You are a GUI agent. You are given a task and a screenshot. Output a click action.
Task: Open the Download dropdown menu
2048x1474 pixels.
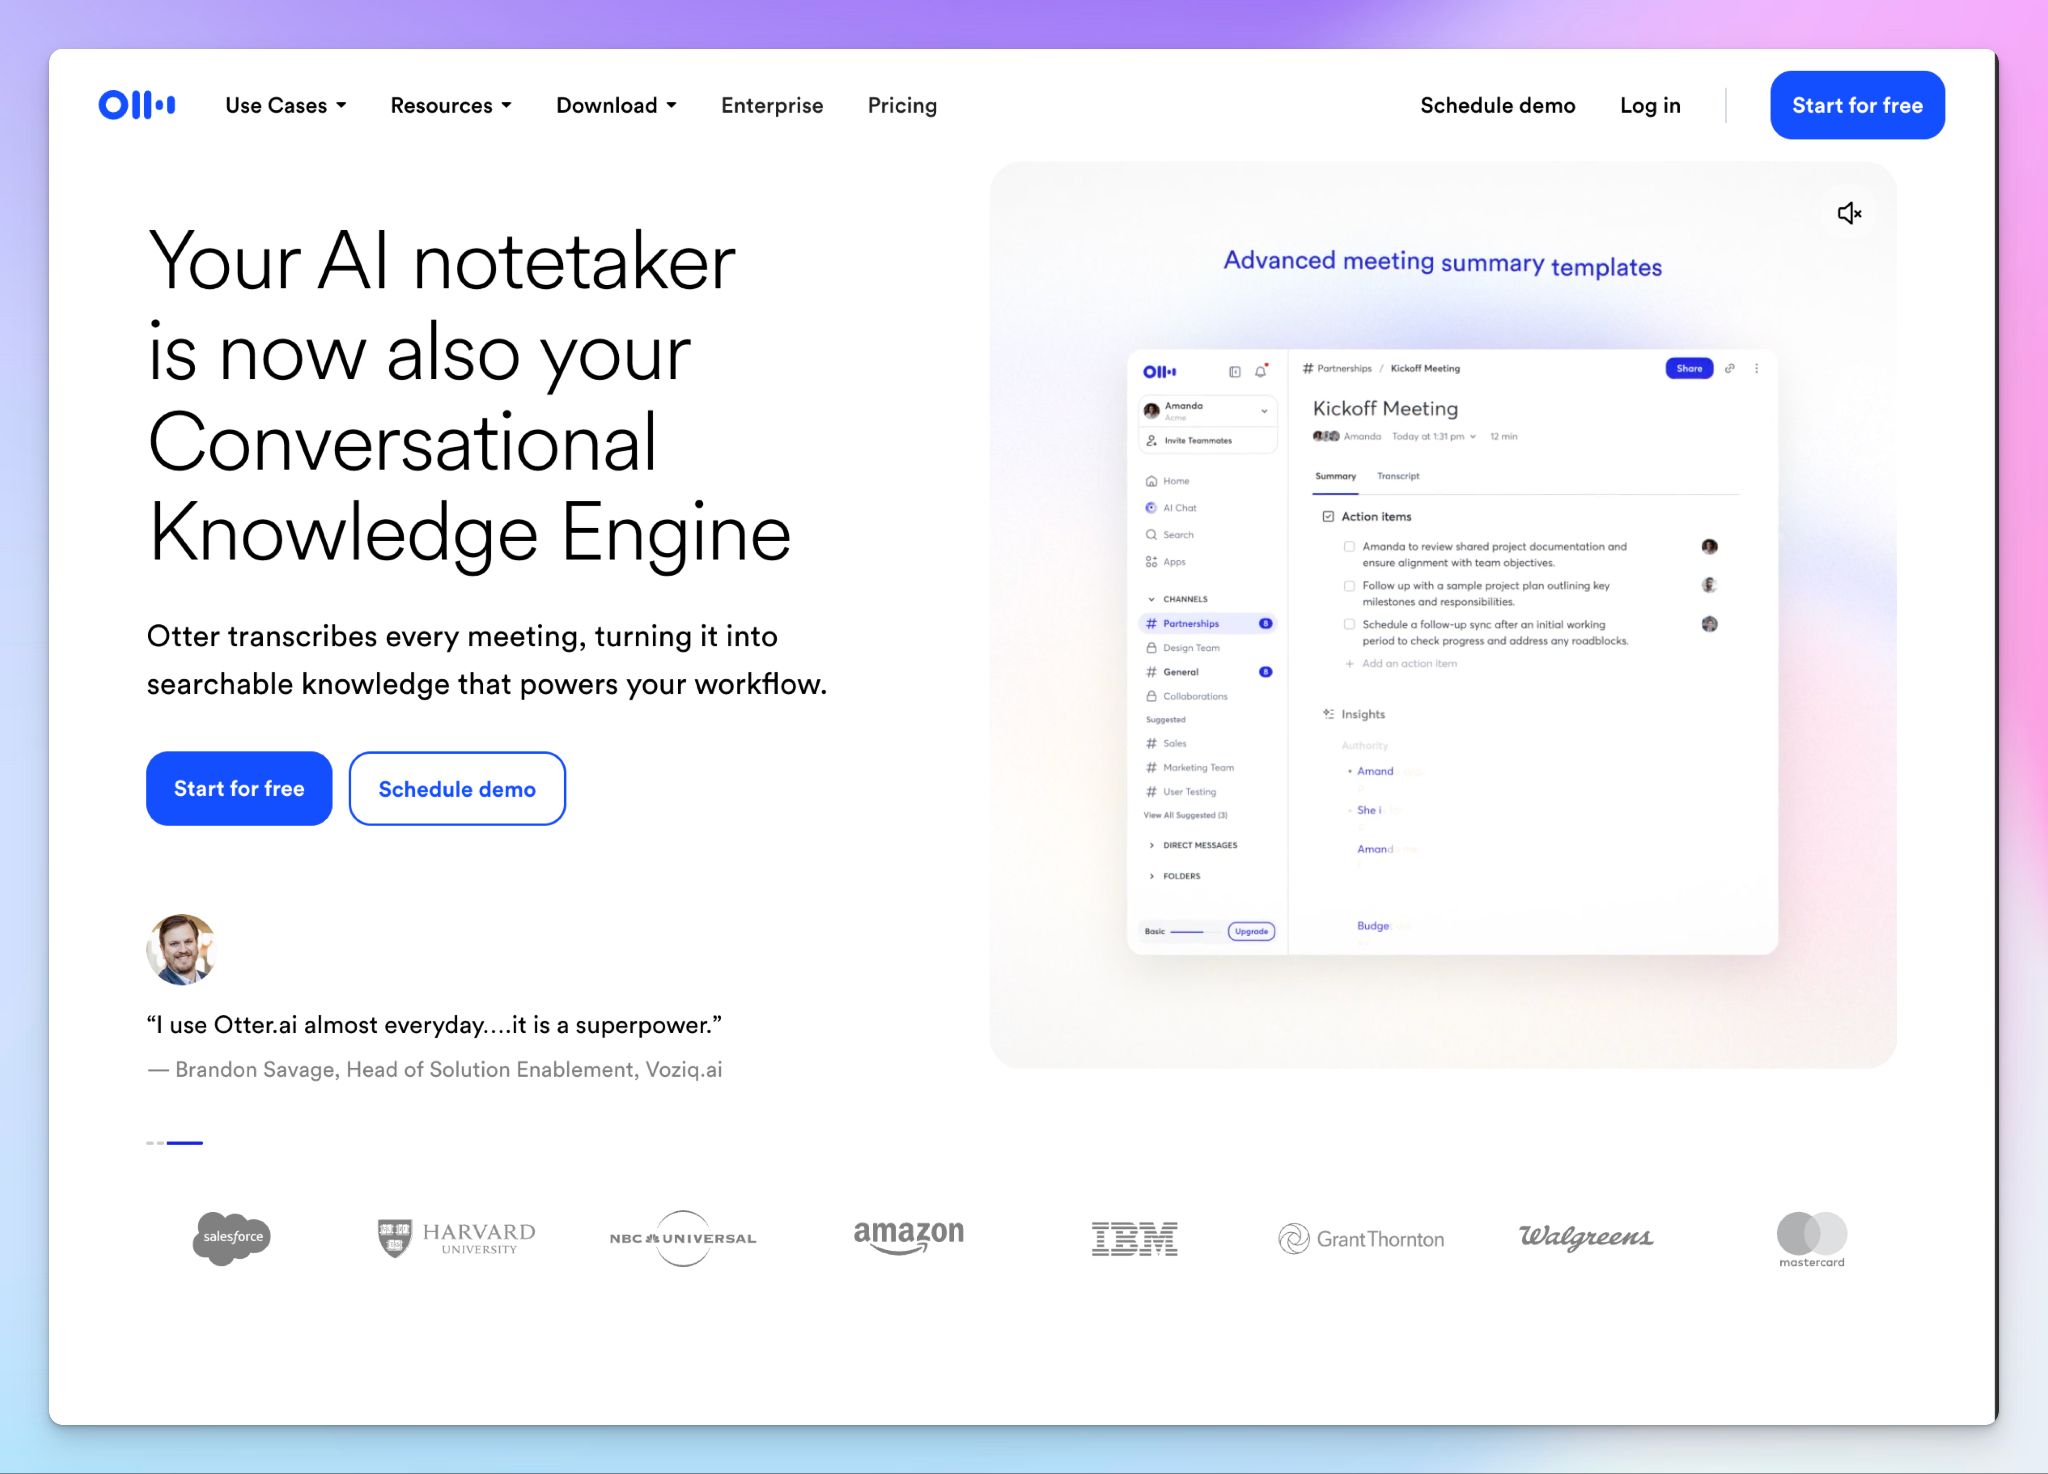coord(617,105)
